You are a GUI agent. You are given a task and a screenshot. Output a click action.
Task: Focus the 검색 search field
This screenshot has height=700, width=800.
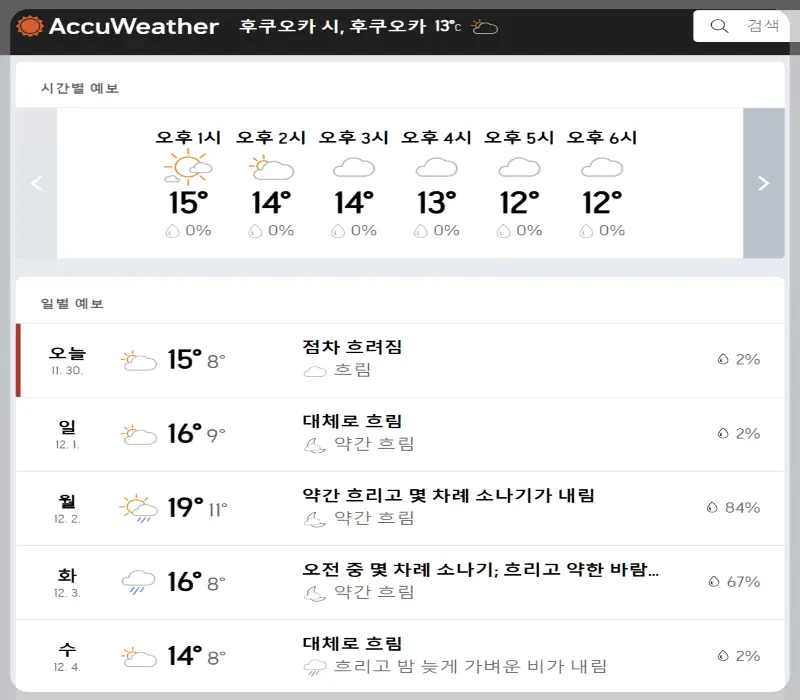click(743, 26)
